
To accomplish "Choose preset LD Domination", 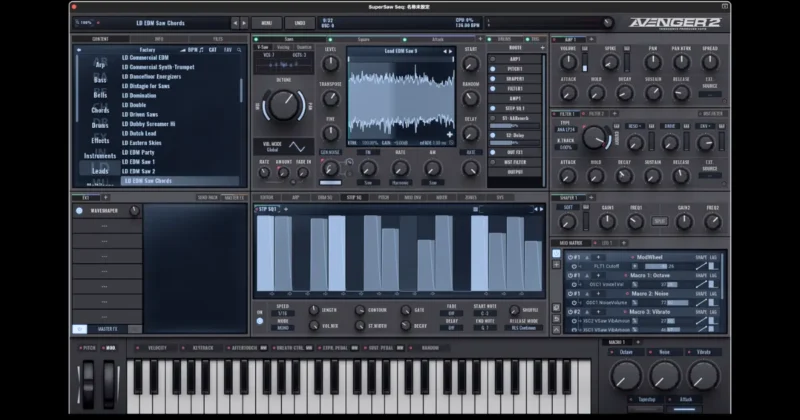I will tap(139, 95).
